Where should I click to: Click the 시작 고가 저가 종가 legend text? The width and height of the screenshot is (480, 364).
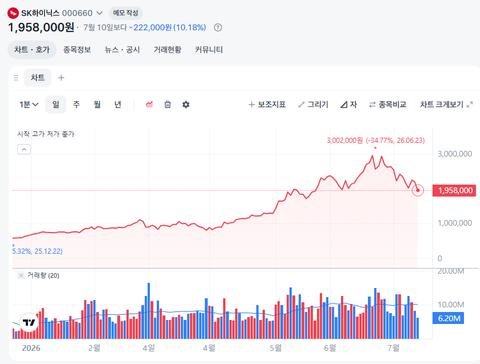click(46, 134)
